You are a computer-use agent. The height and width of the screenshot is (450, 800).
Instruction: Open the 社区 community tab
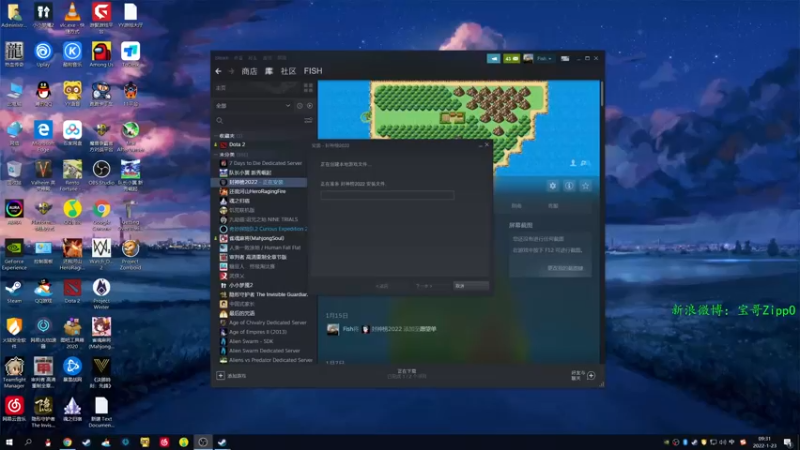[288, 71]
